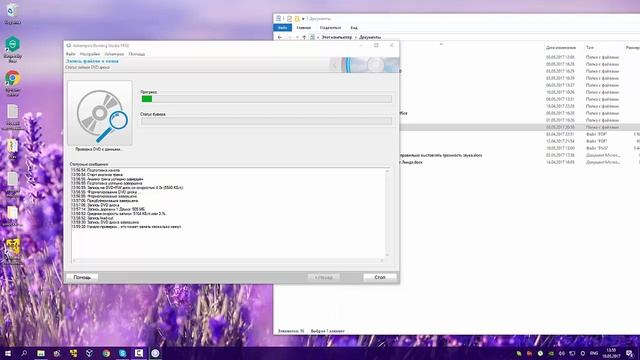Open the Файл menu in Ashampoo Burning Studio
Viewport: 640px width, 360px height.
pyautogui.click(x=71, y=54)
